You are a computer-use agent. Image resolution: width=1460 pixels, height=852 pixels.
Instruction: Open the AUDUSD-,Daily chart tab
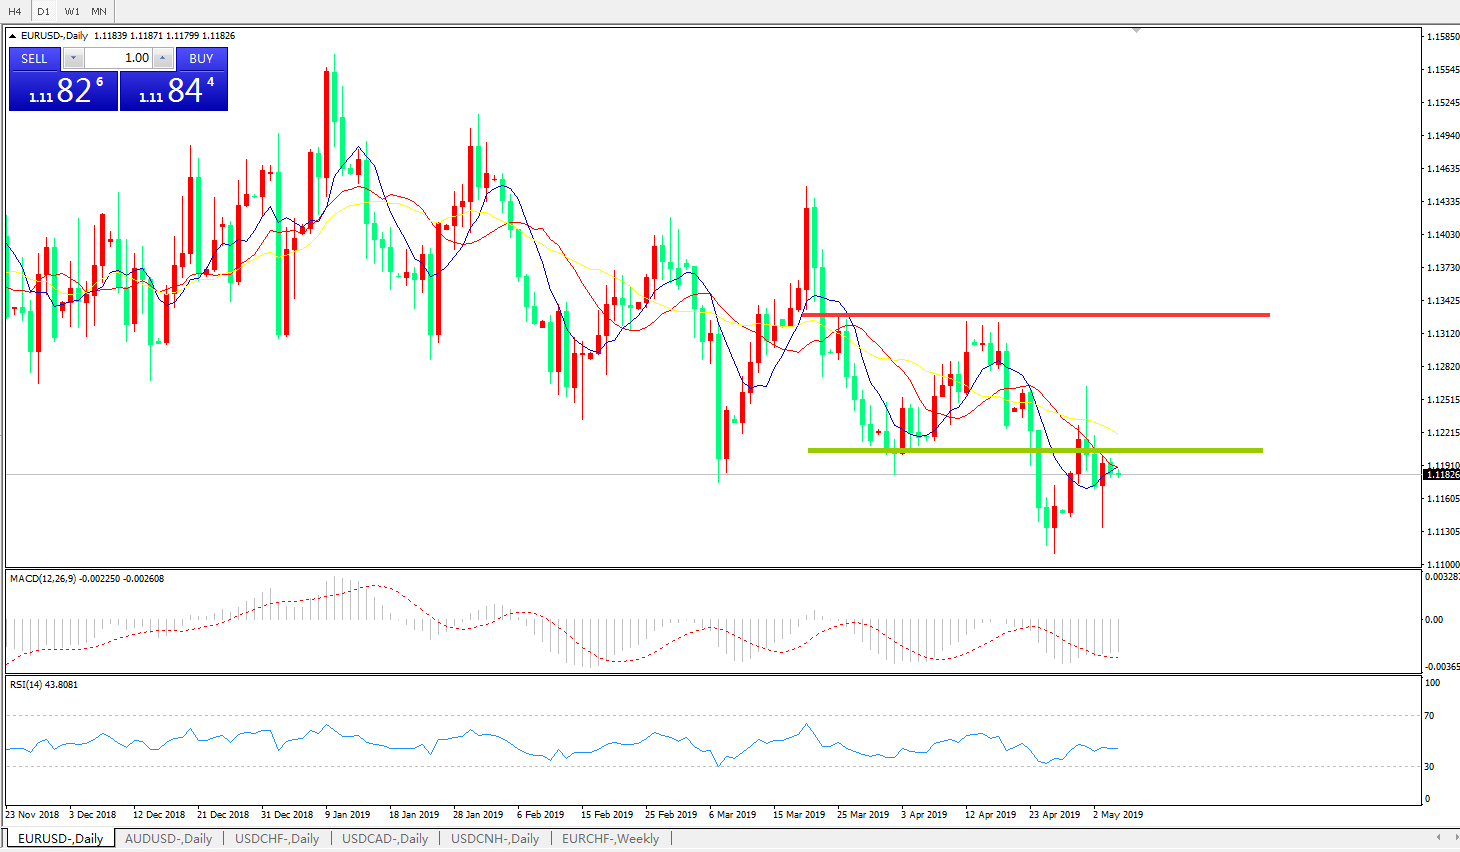(x=168, y=839)
